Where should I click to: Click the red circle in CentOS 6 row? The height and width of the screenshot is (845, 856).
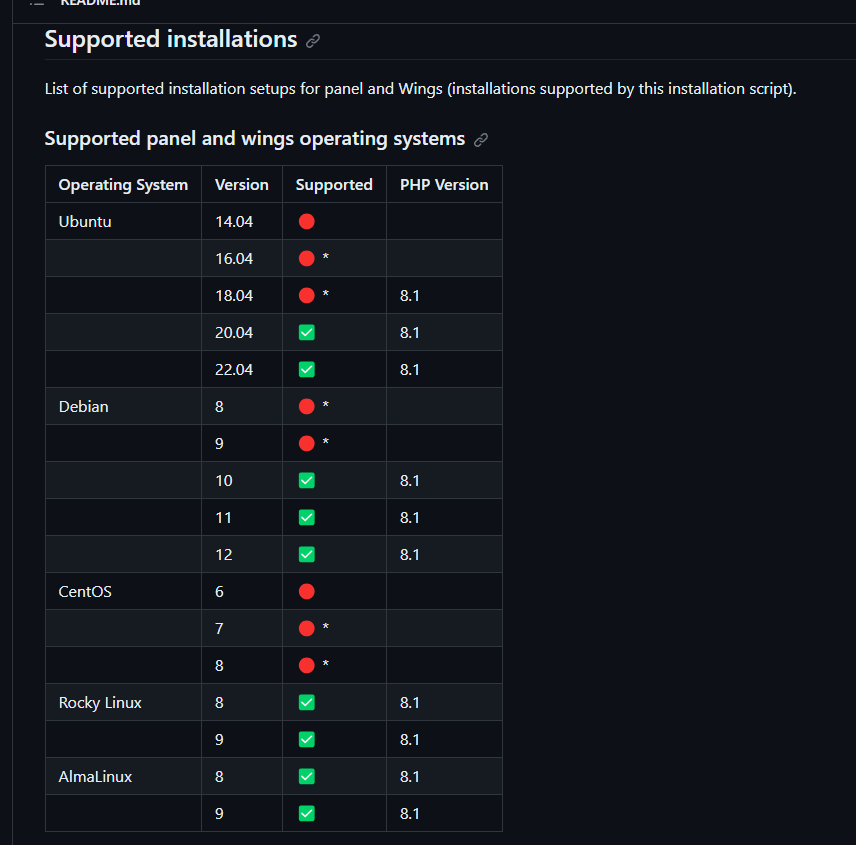pyautogui.click(x=307, y=591)
